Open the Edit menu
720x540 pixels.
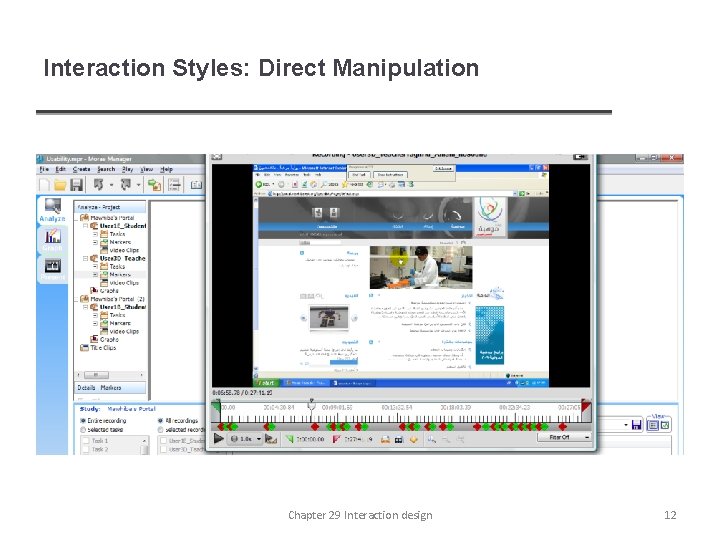[61, 169]
